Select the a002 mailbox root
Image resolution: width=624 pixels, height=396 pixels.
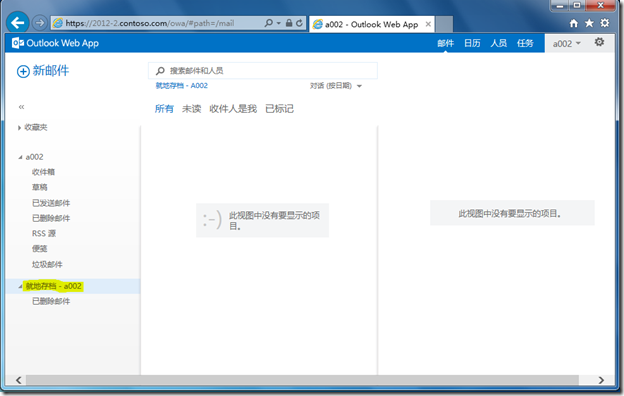pos(35,157)
